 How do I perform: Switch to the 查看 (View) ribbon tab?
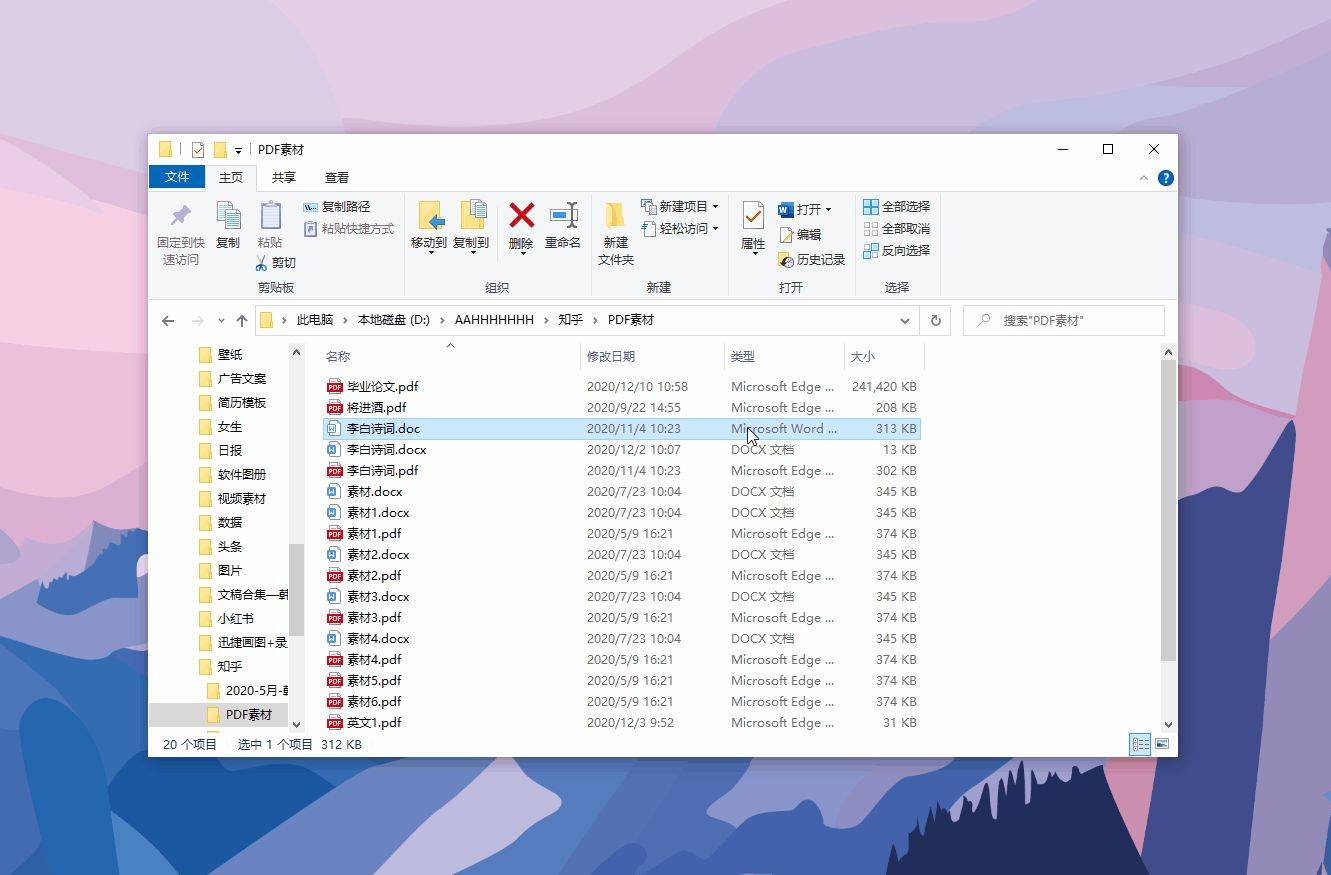(336, 177)
